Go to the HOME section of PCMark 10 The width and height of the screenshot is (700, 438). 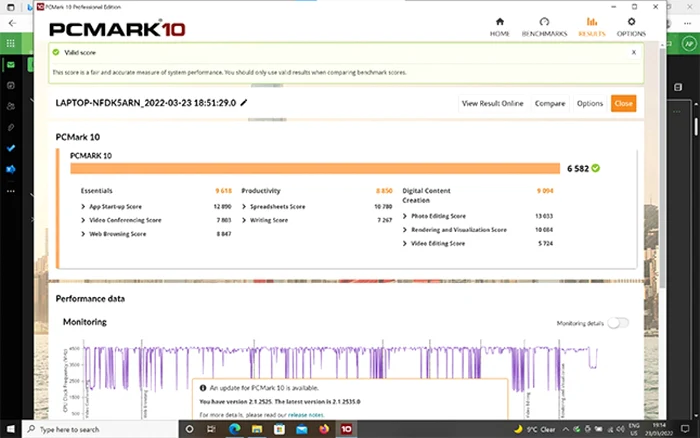pyautogui.click(x=499, y=27)
